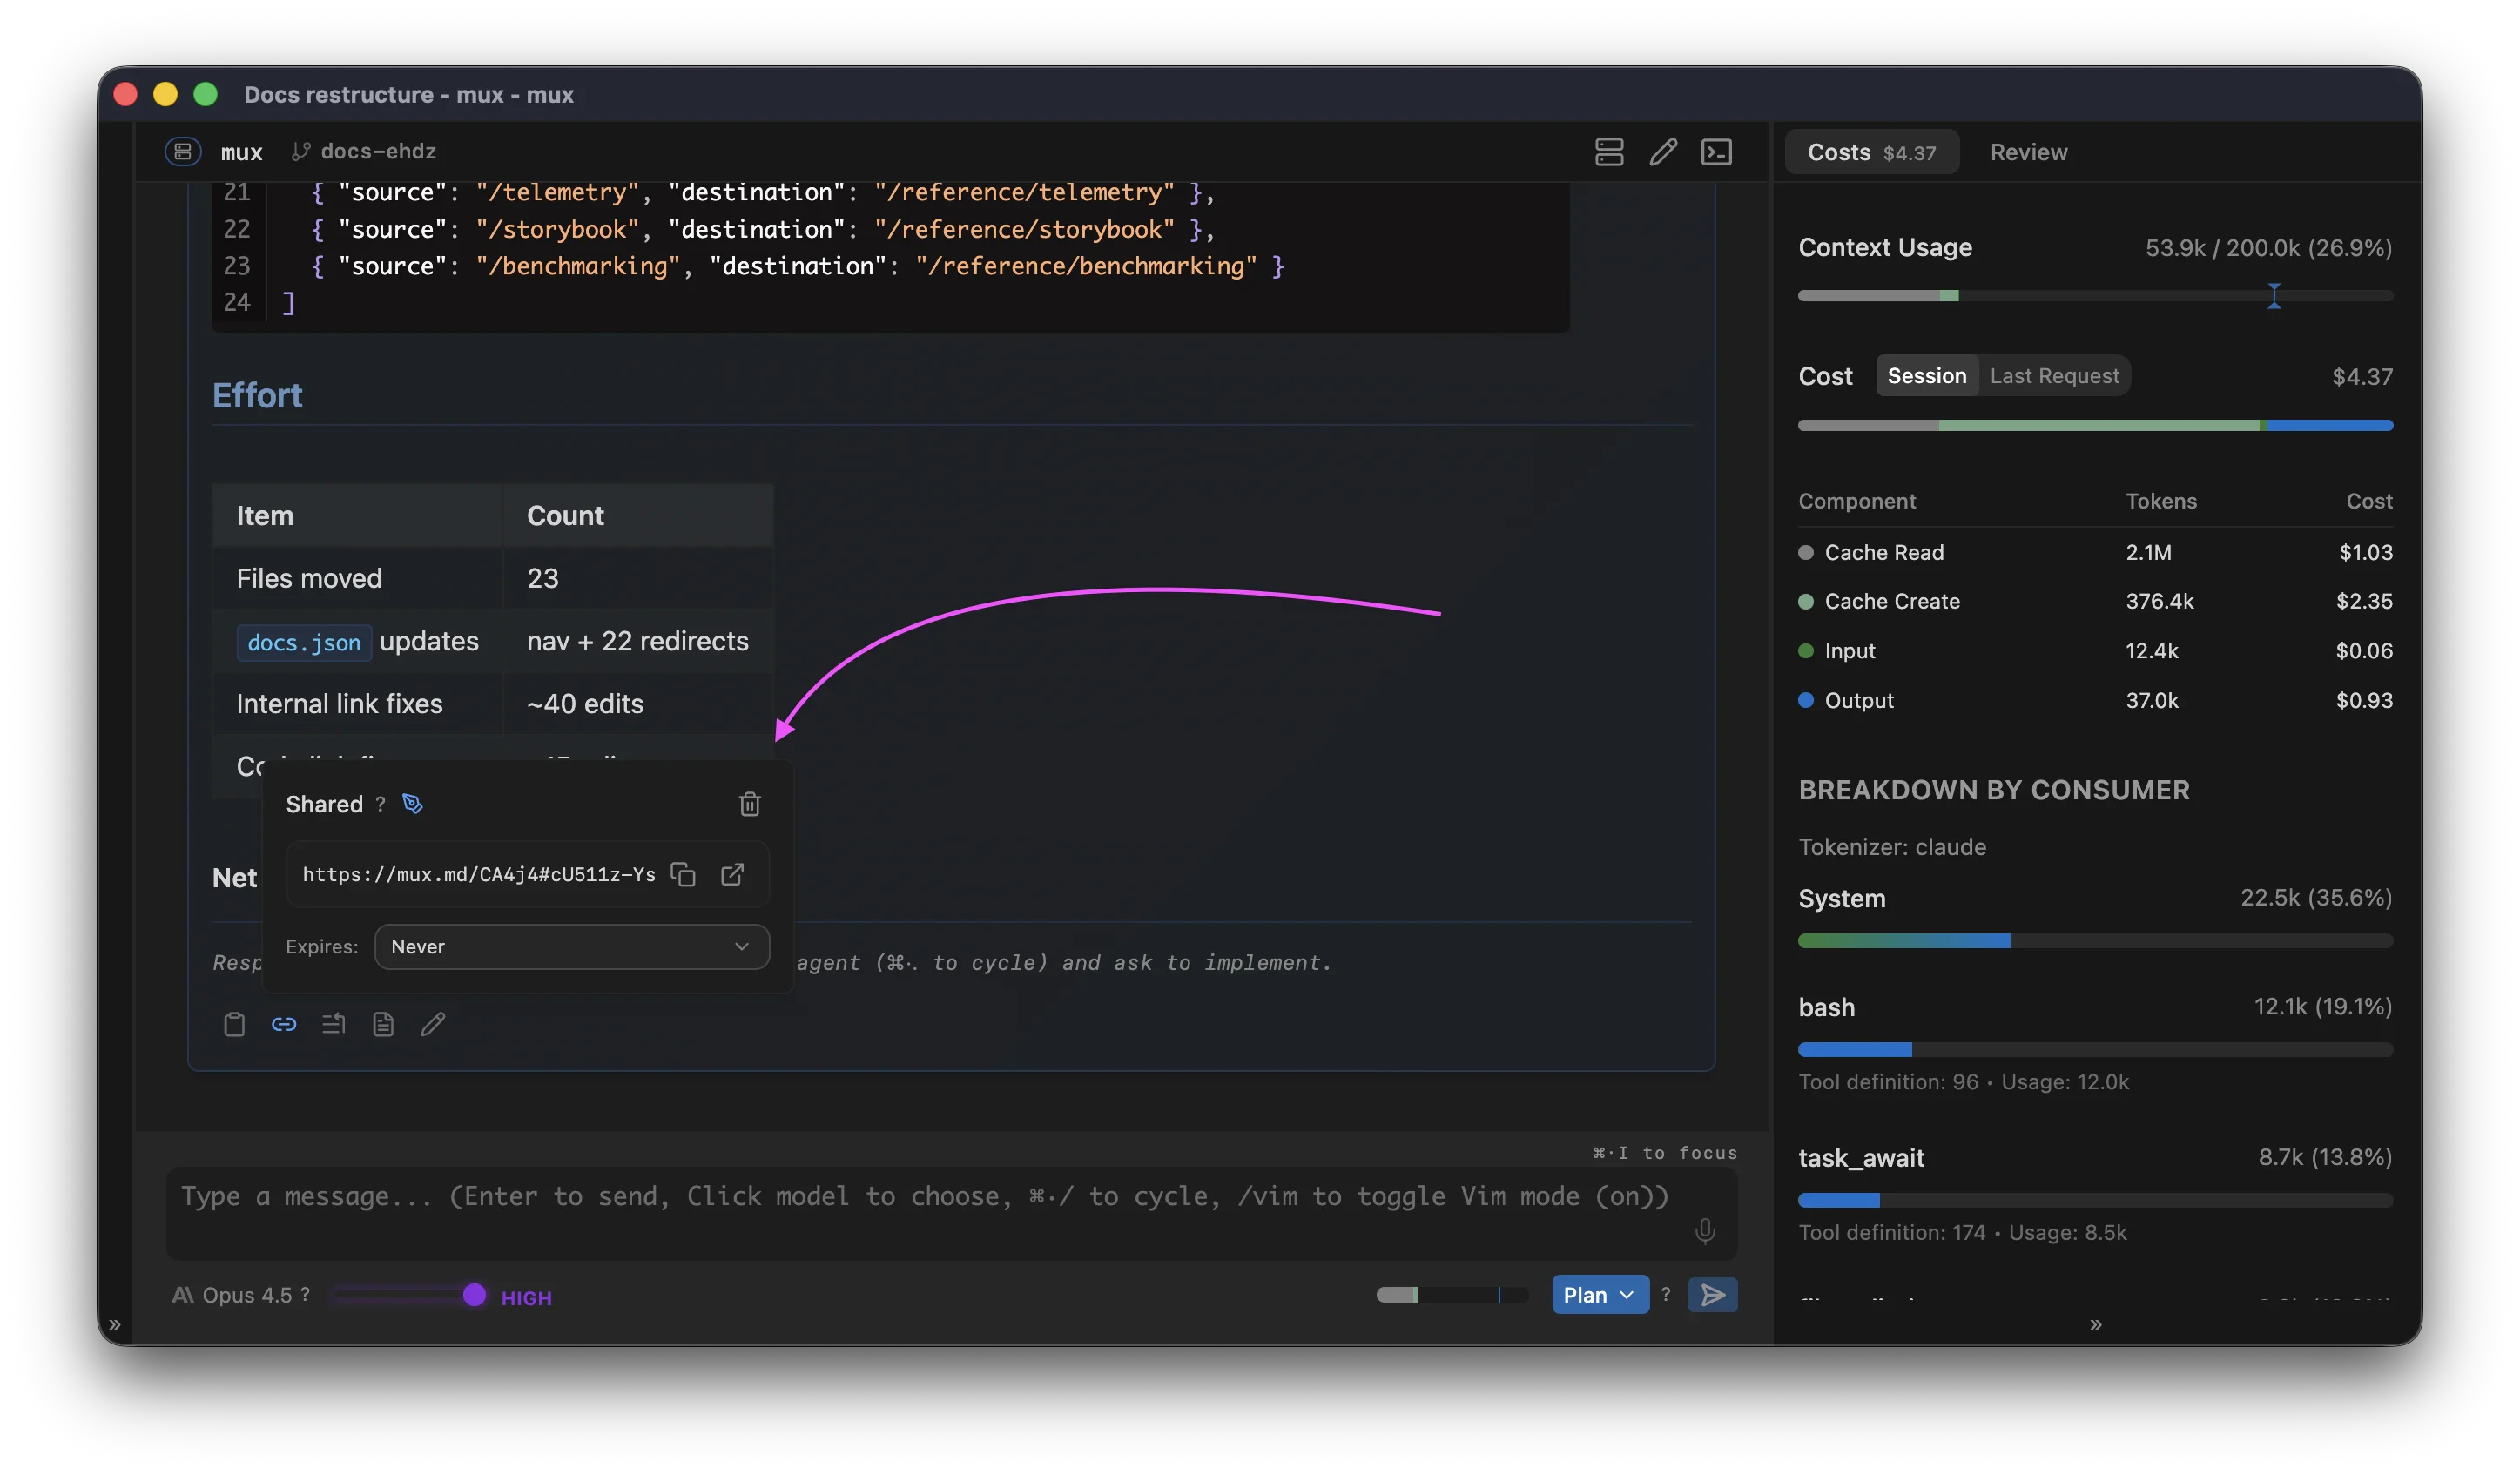Viewport: 2520px width, 1475px height.
Task: Click the clipboard copy icon below message
Action: [234, 1024]
